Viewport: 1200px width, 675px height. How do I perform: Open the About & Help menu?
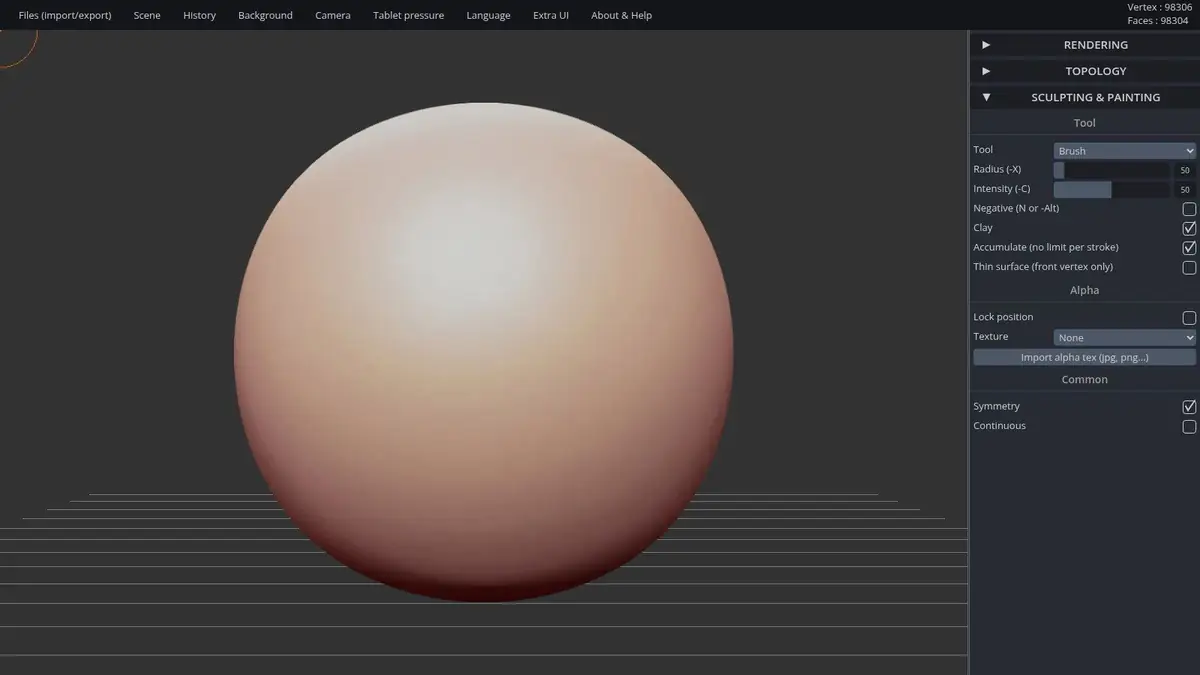point(621,15)
